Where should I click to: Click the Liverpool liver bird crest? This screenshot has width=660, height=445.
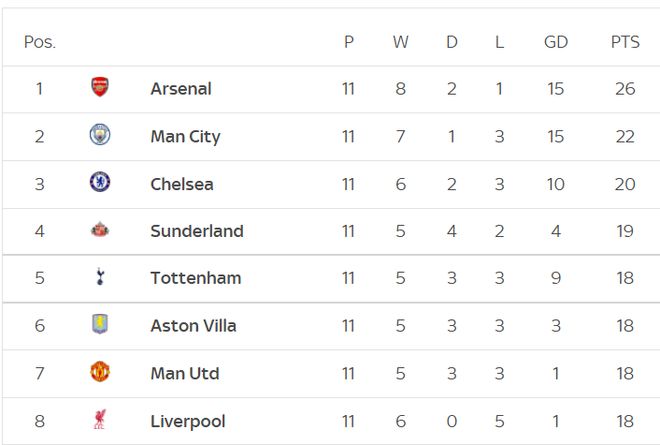tap(99, 421)
